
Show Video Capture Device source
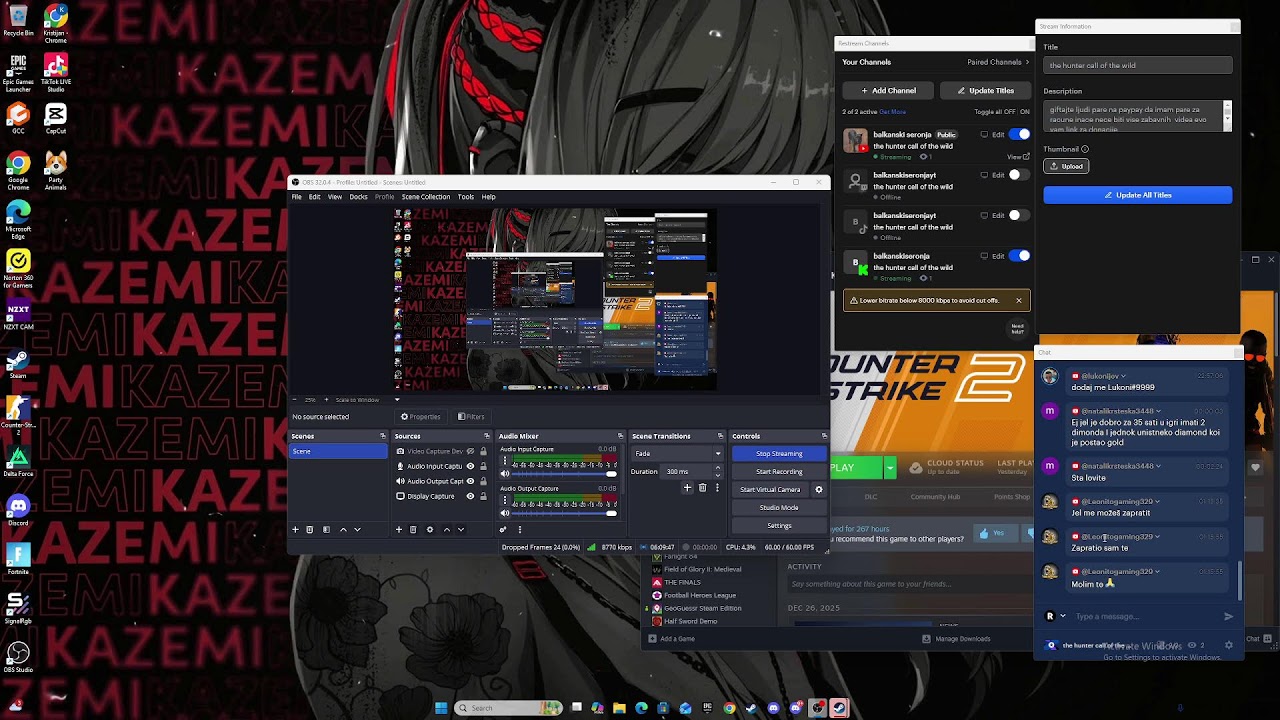click(x=470, y=451)
